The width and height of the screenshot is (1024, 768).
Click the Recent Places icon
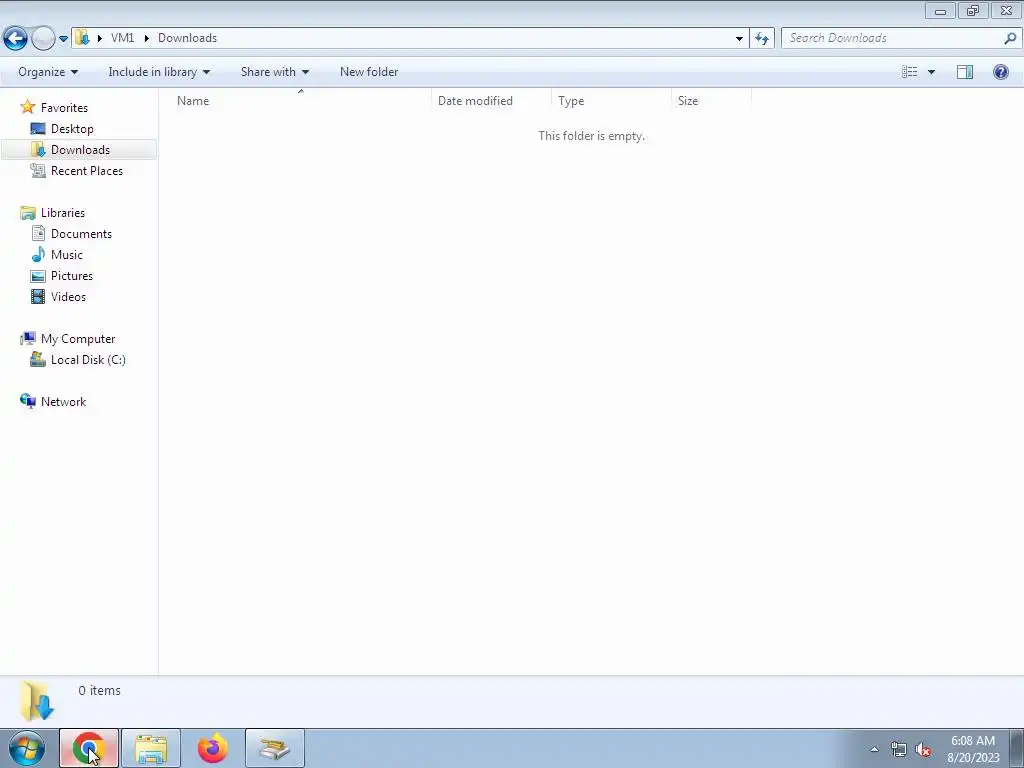tap(38, 170)
